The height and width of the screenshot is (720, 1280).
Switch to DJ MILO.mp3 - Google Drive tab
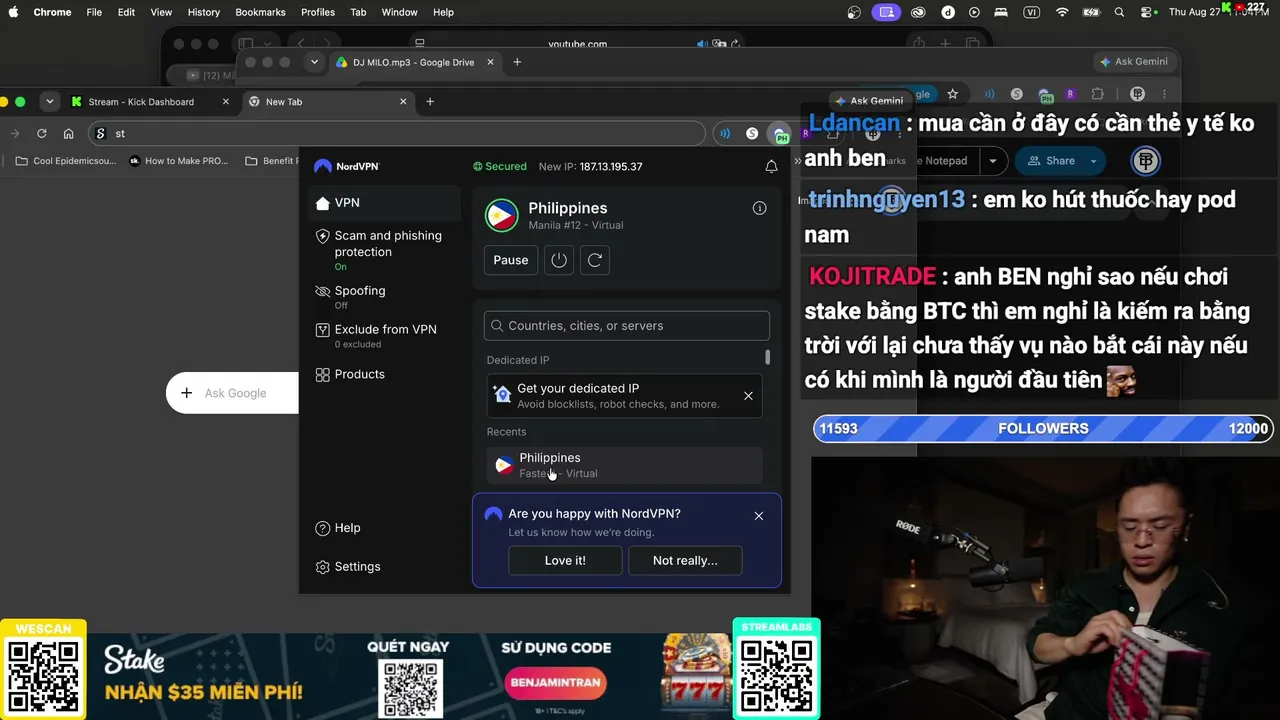coord(415,62)
